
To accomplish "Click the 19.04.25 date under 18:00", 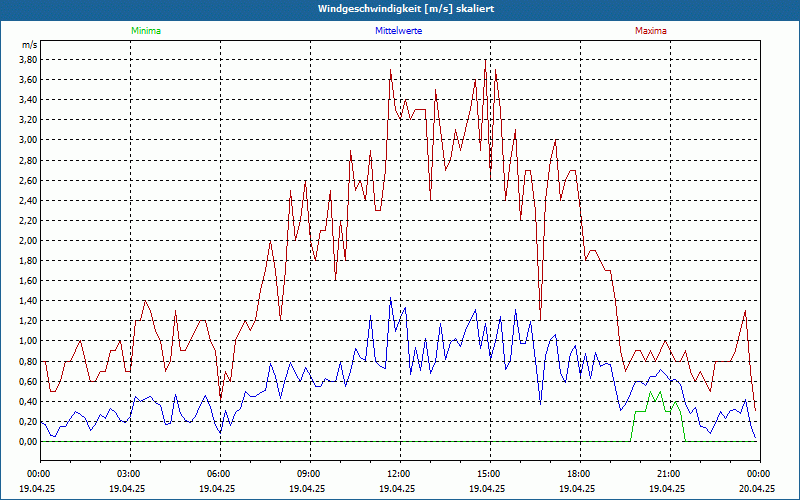I will coord(577,488).
